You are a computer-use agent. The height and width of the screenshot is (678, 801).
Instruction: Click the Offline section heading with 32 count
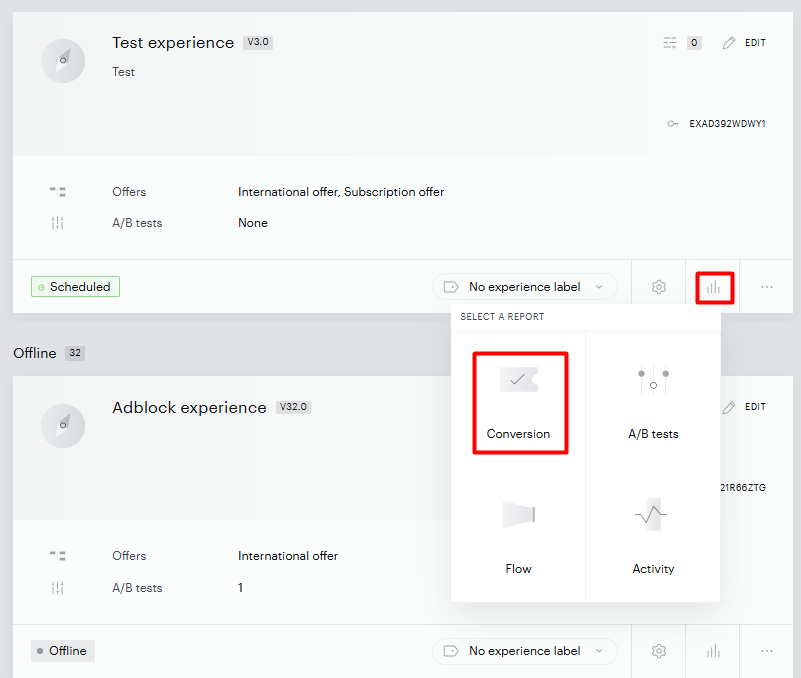tap(49, 353)
